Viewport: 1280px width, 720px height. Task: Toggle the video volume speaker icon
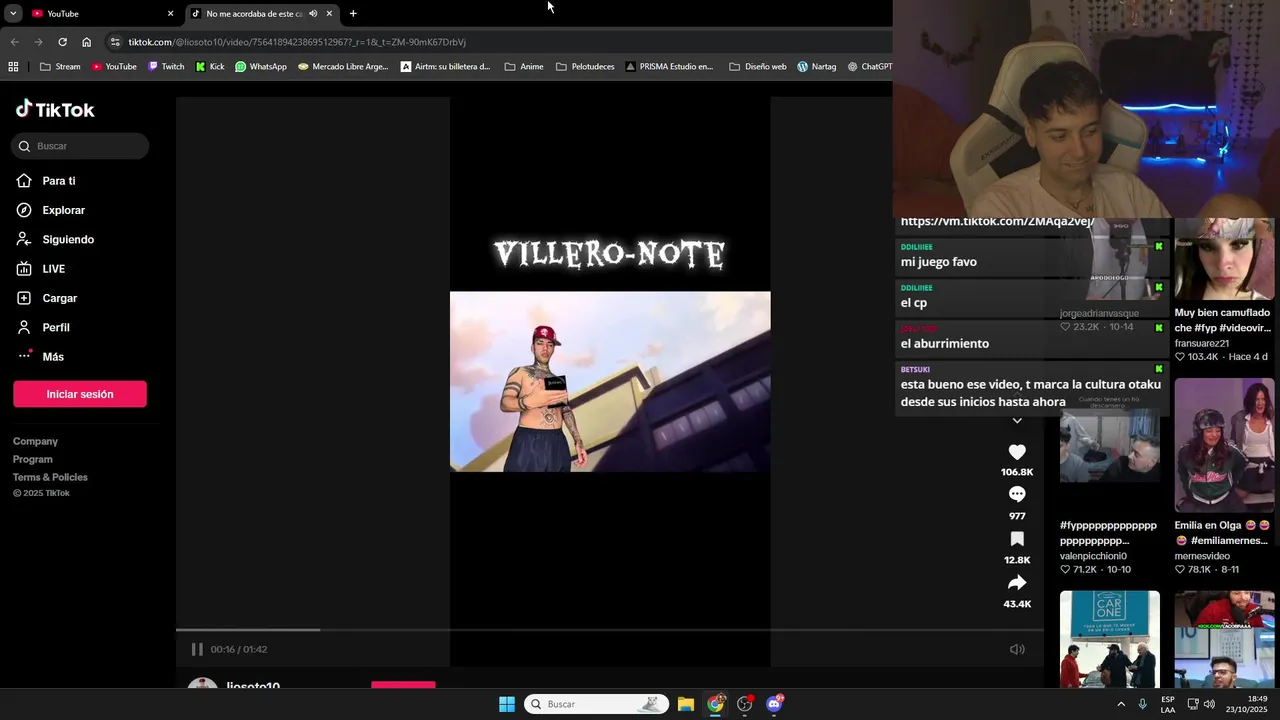tap(1017, 649)
